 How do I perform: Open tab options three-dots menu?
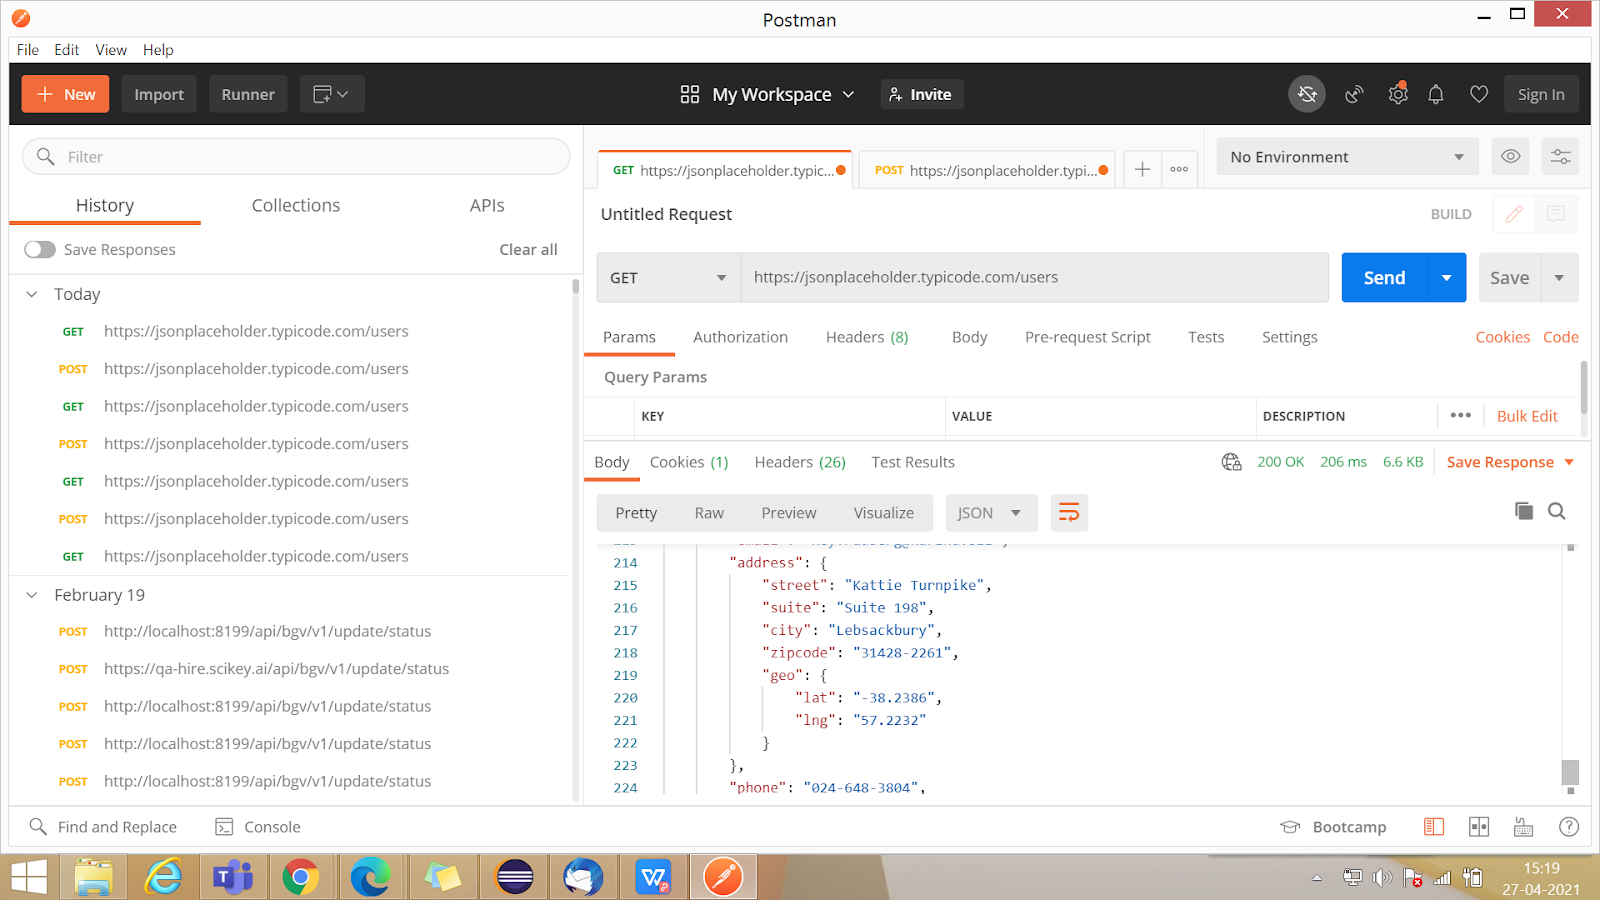coord(1179,170)
